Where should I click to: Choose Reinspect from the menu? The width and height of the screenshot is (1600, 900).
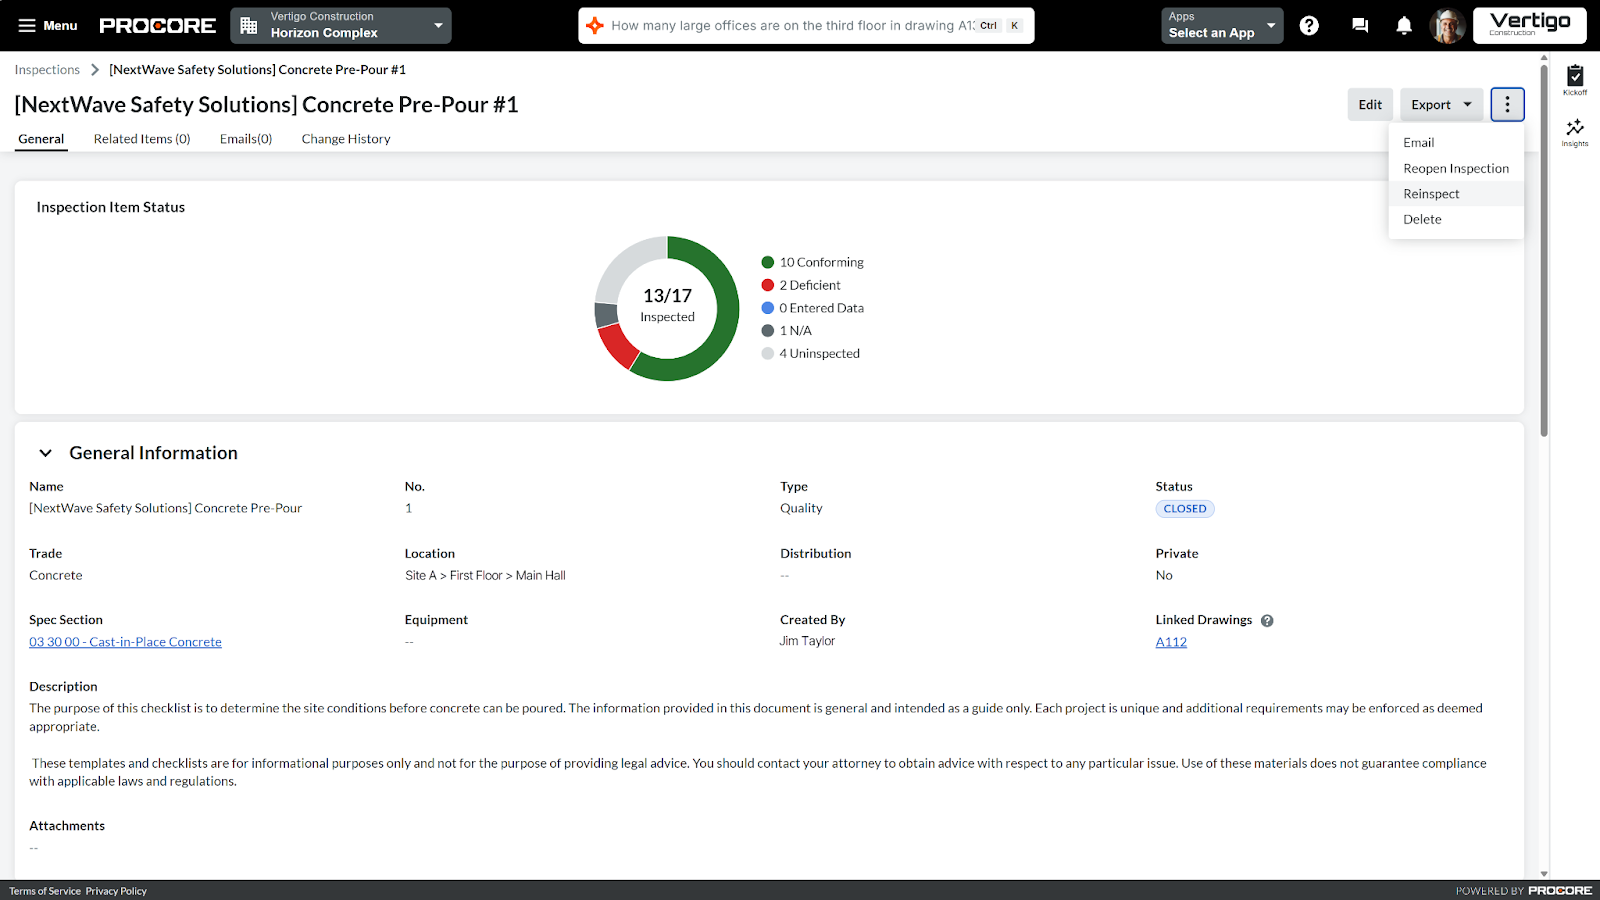pos(1456,194)
